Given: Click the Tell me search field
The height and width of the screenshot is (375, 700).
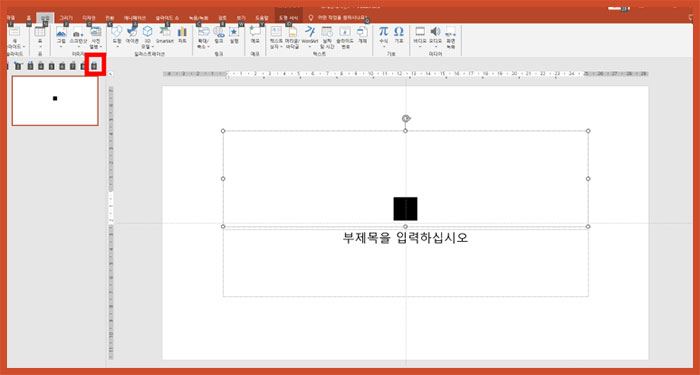Looking at the screenshot, I should pyautogui.click(x=342, y=18).
